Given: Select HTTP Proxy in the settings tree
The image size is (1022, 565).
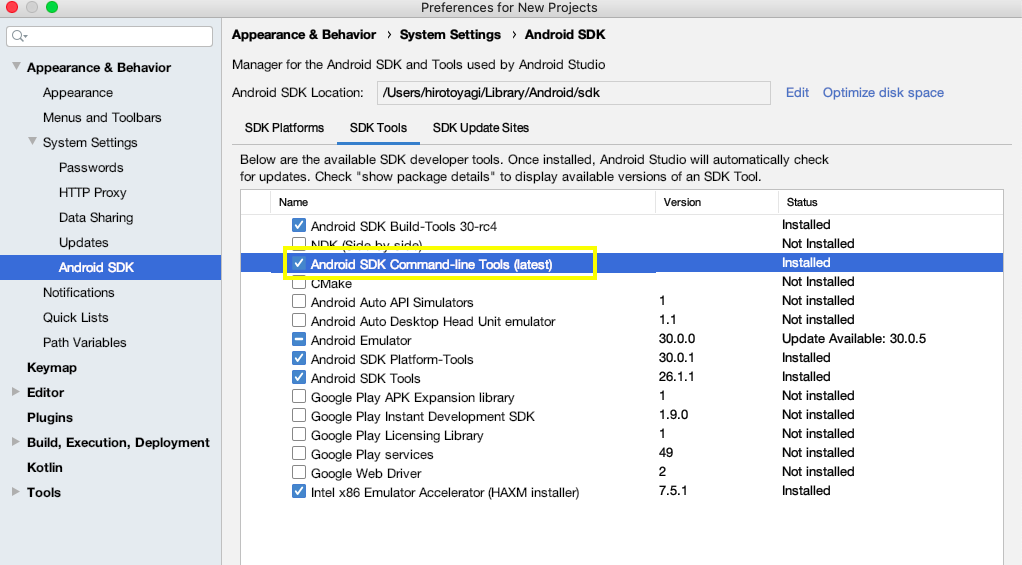Looking at the screenshot, I should 92,192.
